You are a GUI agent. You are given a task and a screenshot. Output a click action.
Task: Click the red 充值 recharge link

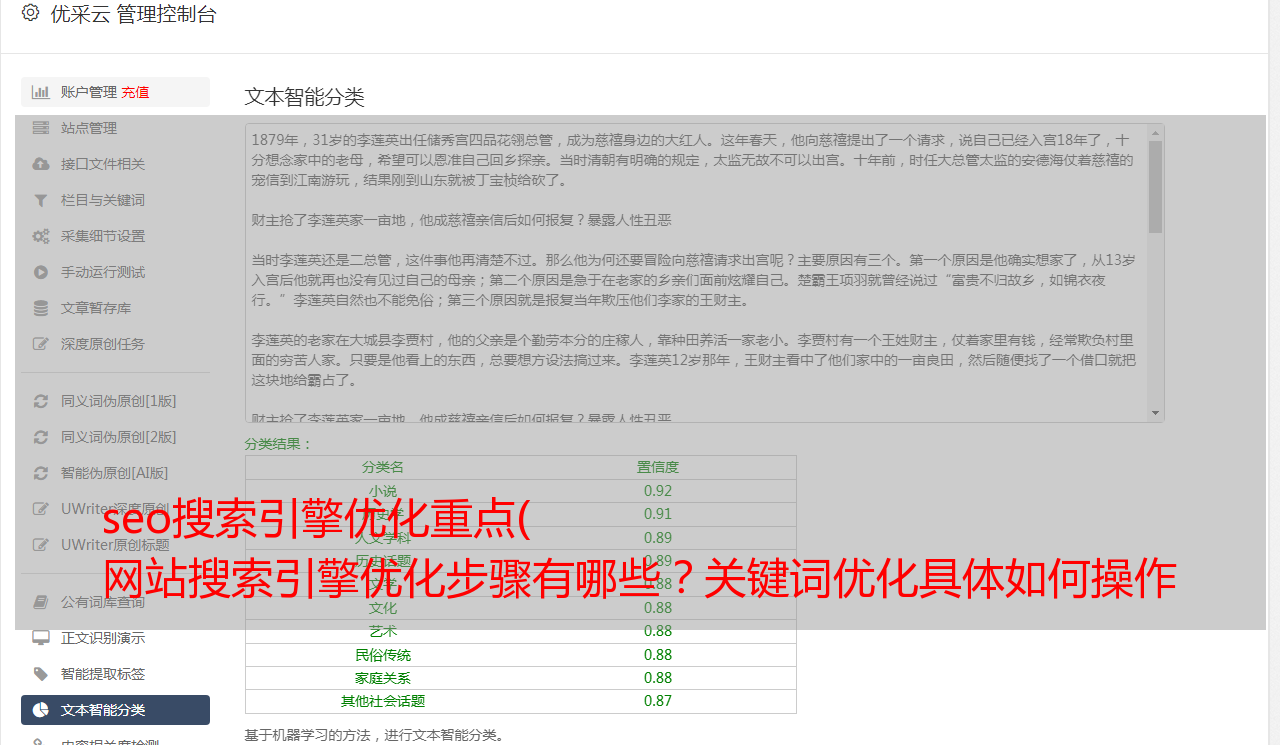[135, 92]
